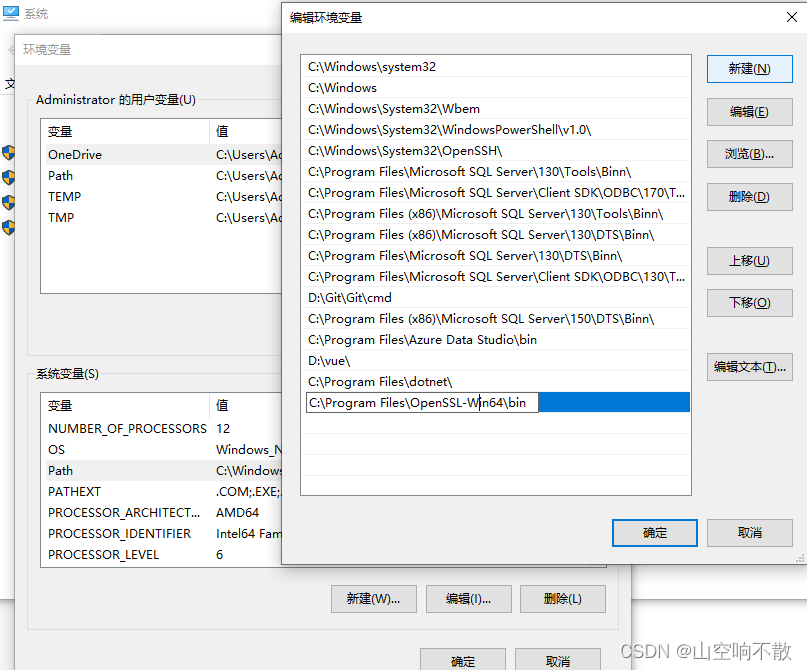Click inside the OpenSSL-Win64\bin edit field

(421, 403)
